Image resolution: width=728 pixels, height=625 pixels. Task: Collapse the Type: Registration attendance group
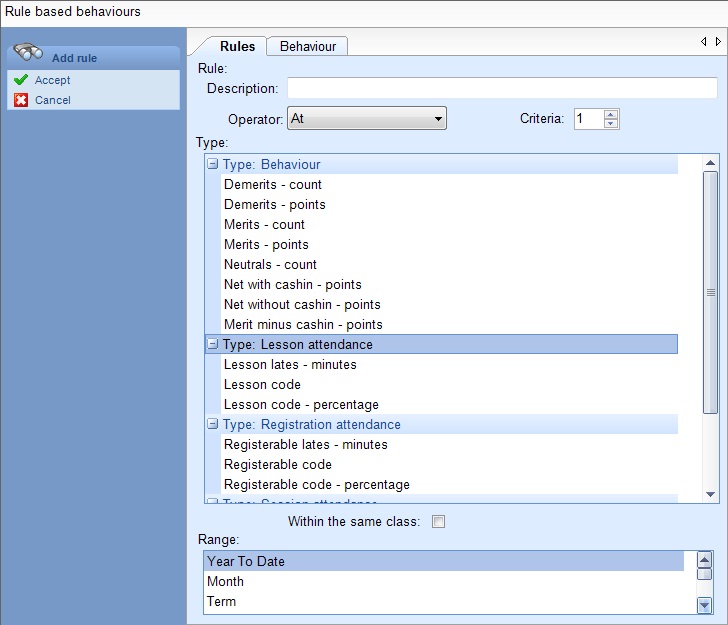[212, 424]
